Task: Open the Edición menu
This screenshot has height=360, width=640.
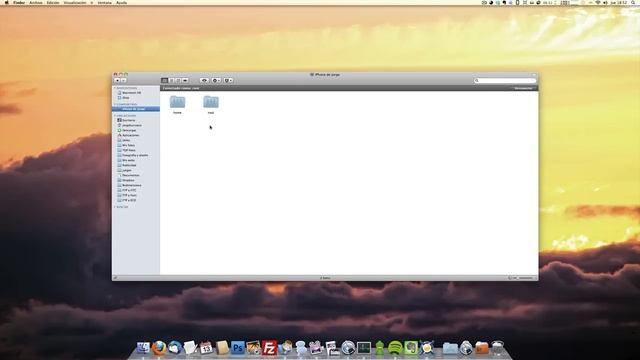Action: [x=53, y=2]
